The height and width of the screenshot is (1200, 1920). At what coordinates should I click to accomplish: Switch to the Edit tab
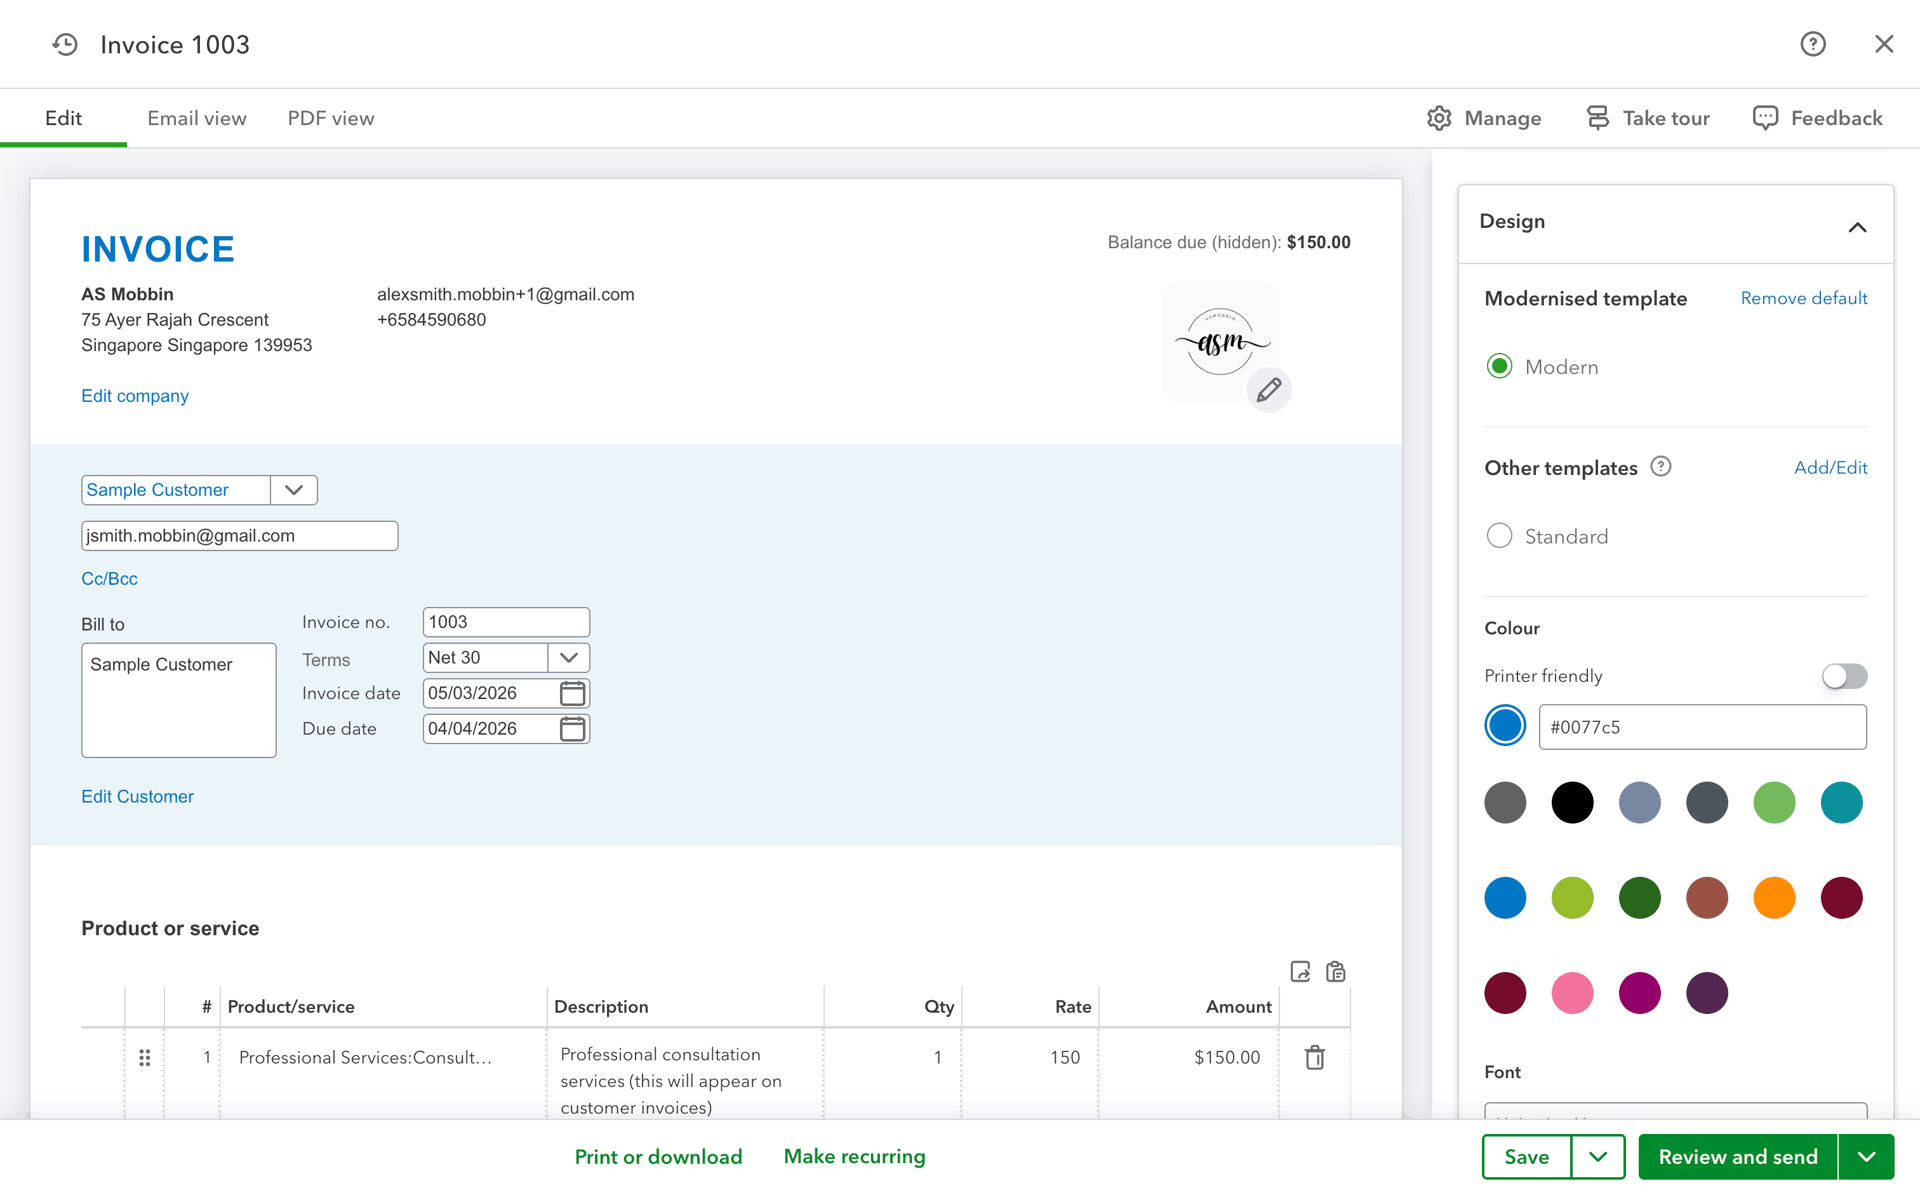click(x=64, y=118)
